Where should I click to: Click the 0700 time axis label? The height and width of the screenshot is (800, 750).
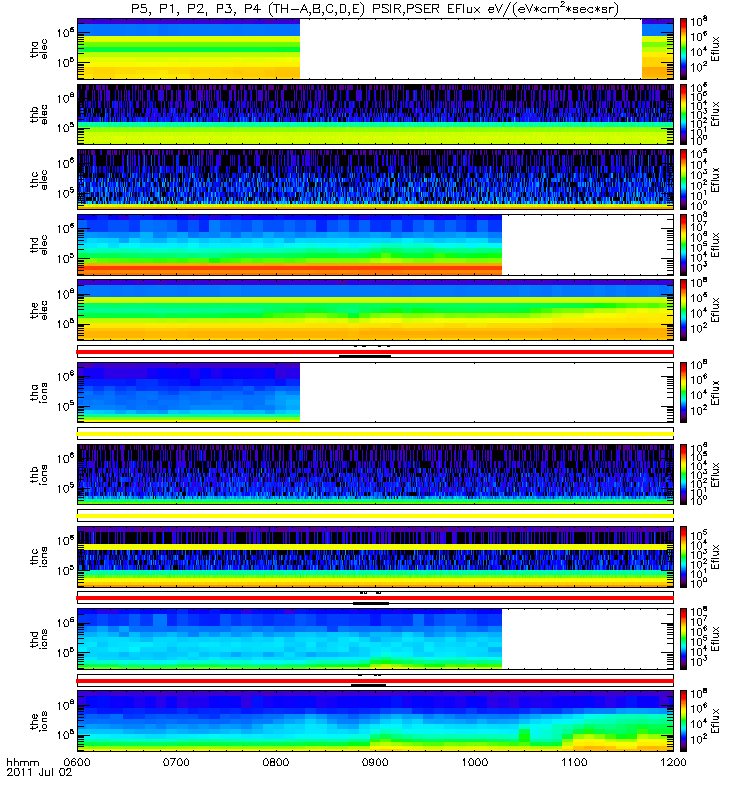pos(176,762)
